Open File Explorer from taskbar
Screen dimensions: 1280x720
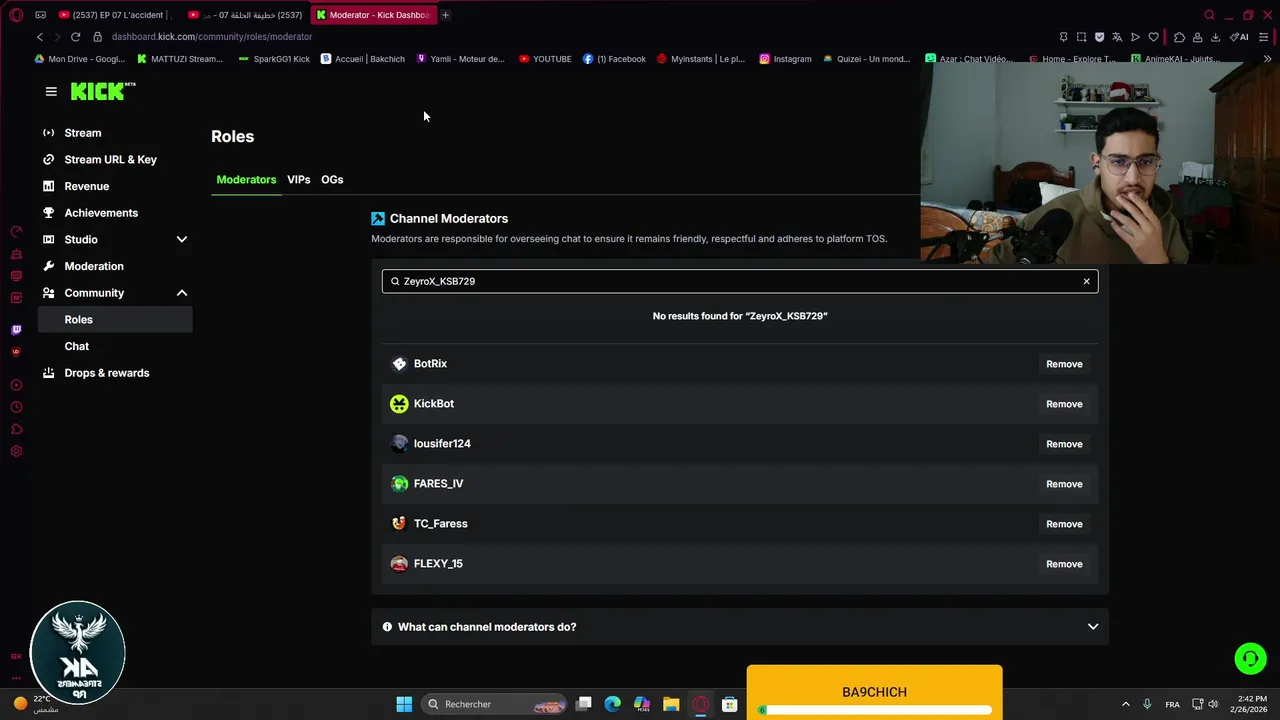pyautogui.click(x=671, y=704)
